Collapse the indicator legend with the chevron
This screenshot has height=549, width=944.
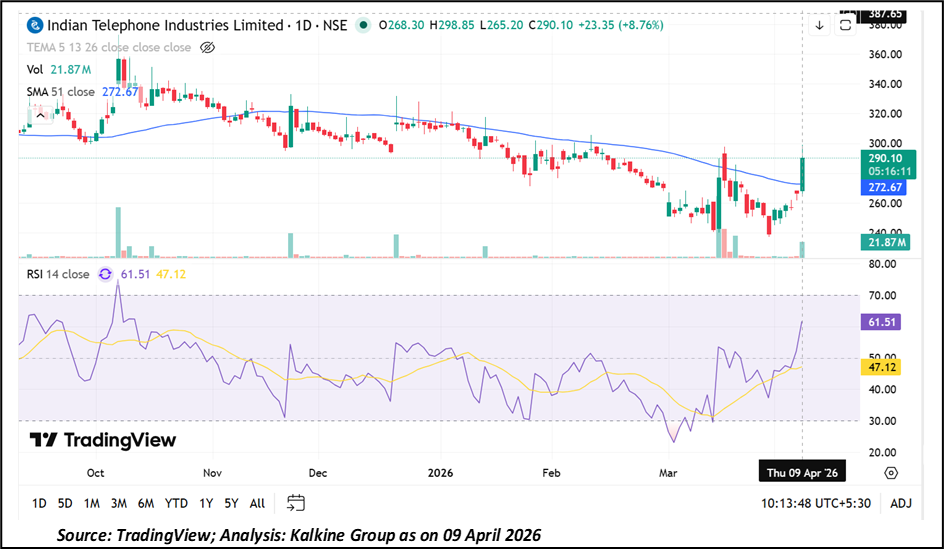40,115
